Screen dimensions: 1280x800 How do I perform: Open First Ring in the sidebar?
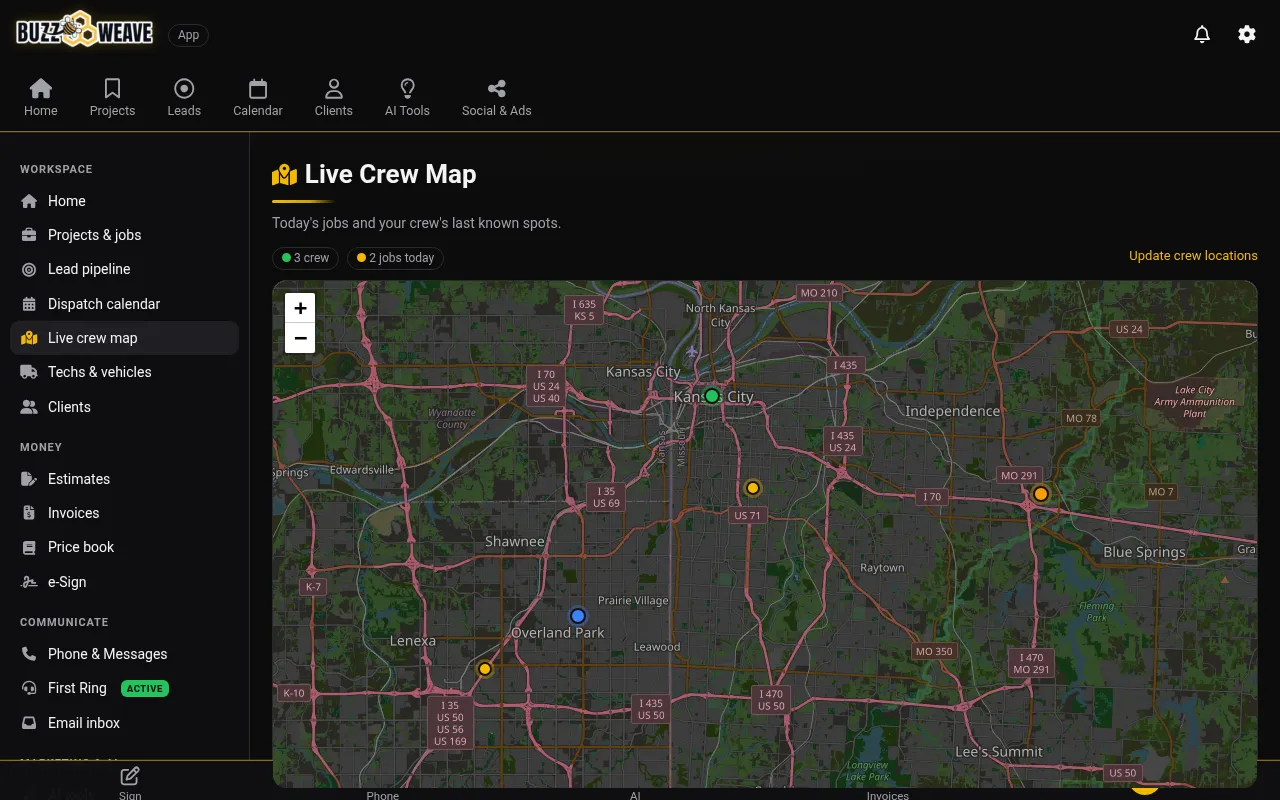click(x=124, y=688)
